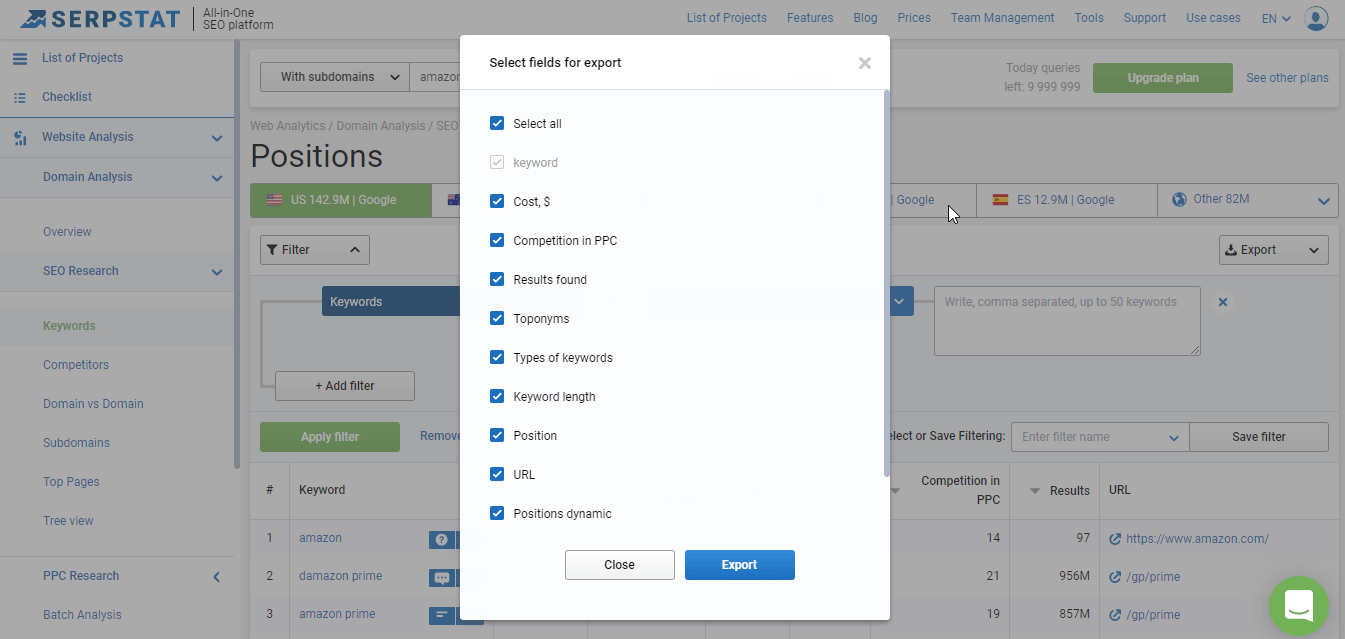Click sort arrow beside Results column
The image size is (1345, 639).
click(x=1036, y=491)
